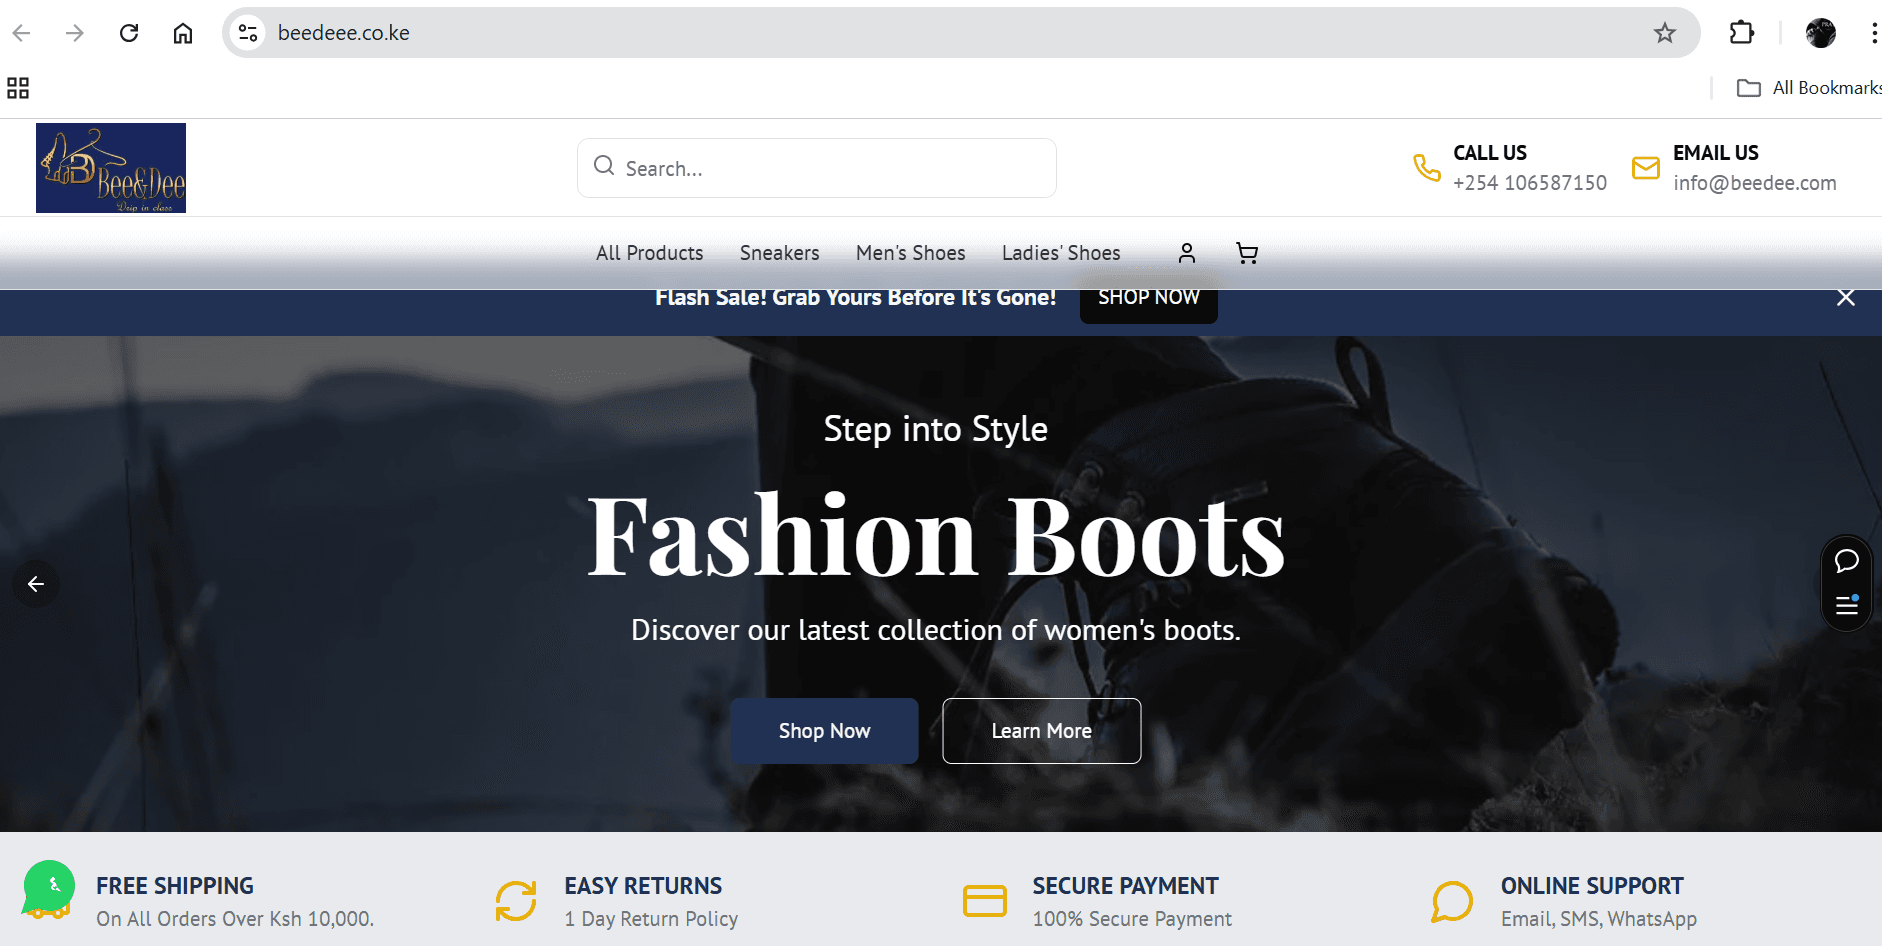Click the Learn More button
Image resolution: width=1882 pixels, height=946 pixels.
tap(1041, 731)
